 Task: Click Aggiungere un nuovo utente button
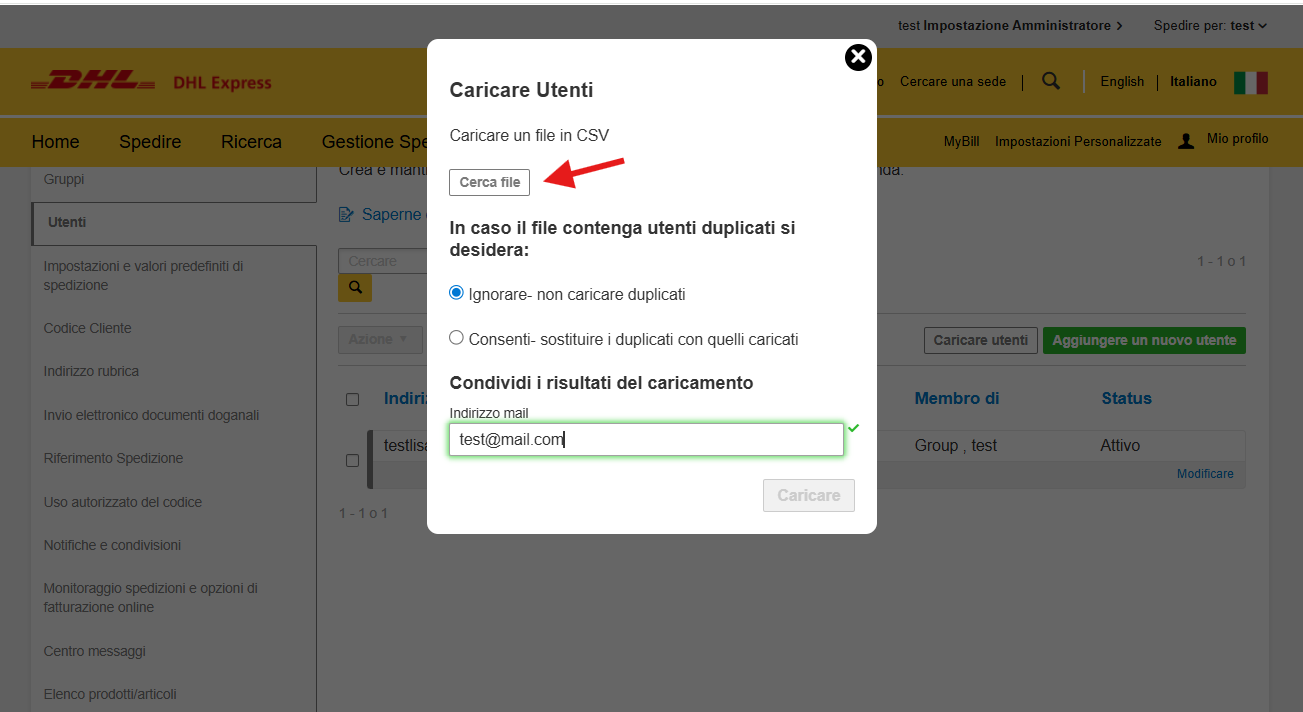(1143, 340)
